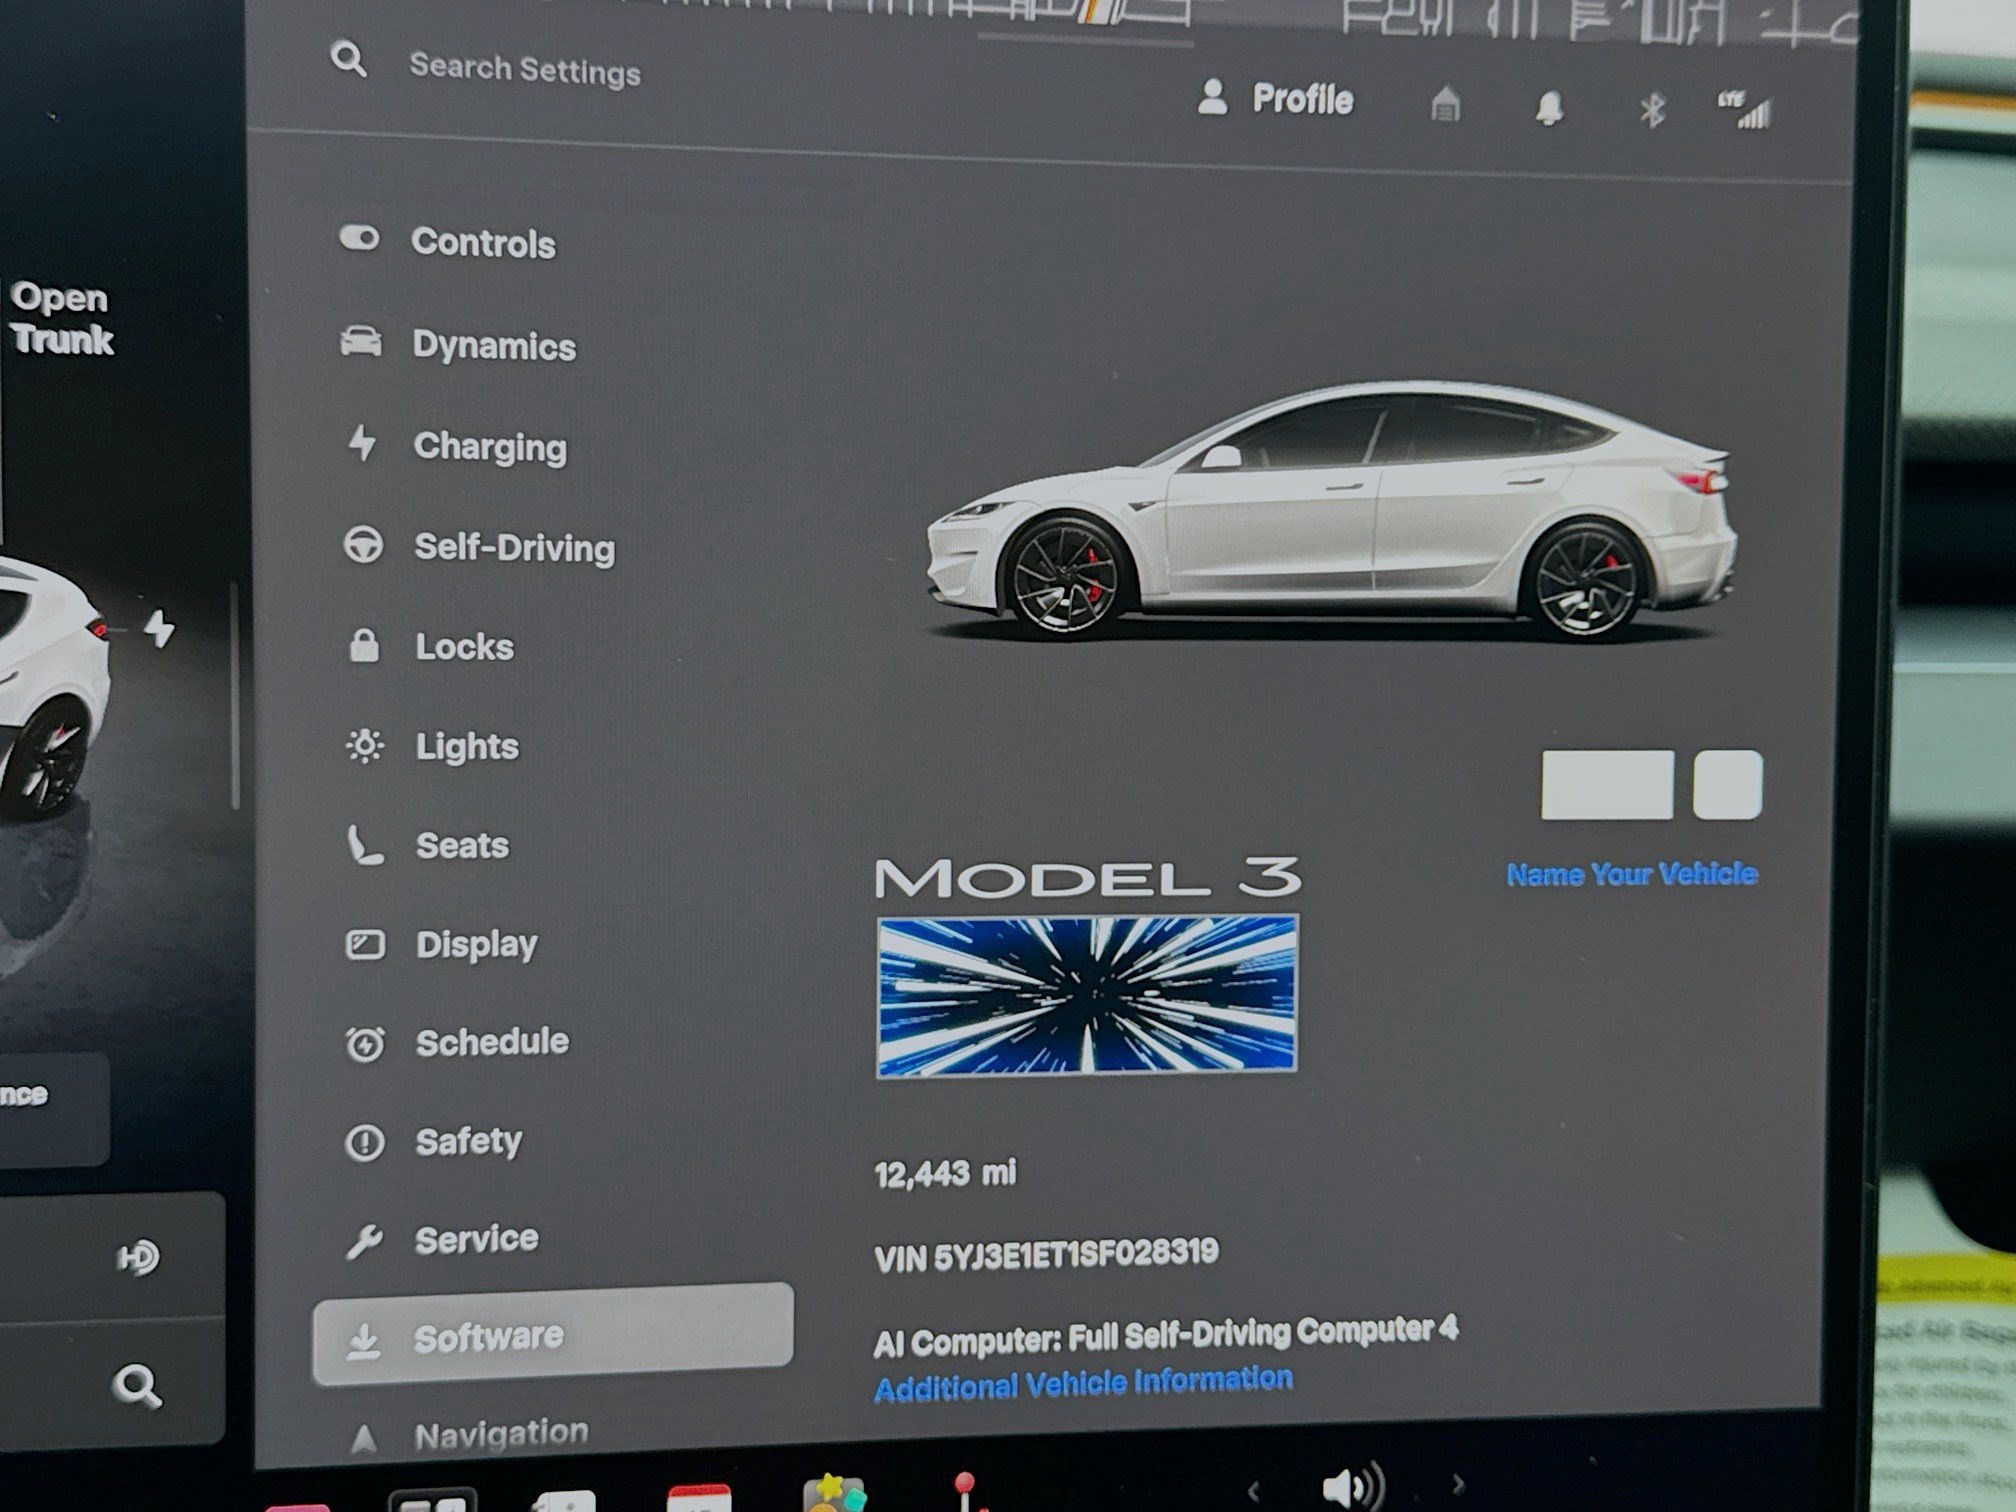Viewport: 2016px width, 1512px height.
Task: Click the Safety exclamation icon
Action: pos(364,1142)
